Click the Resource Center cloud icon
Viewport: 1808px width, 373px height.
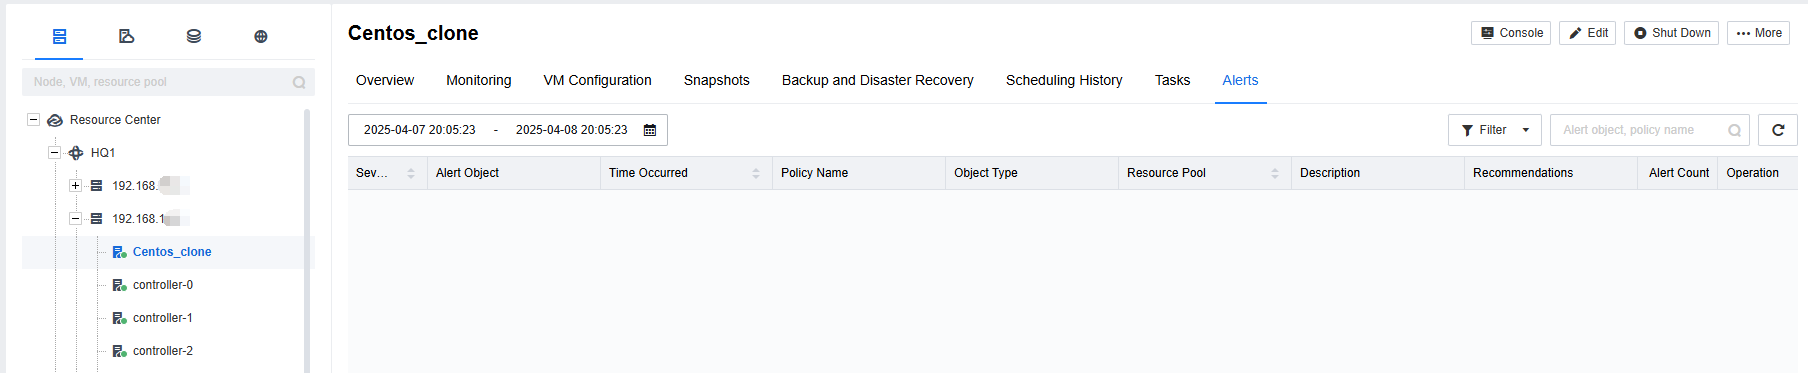(x=55, y=120)
